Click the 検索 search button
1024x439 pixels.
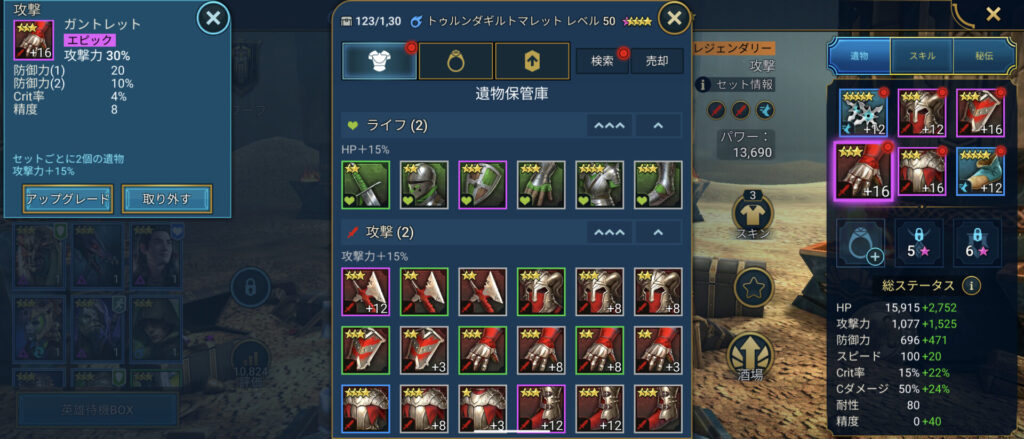click(x=602, y=61)
